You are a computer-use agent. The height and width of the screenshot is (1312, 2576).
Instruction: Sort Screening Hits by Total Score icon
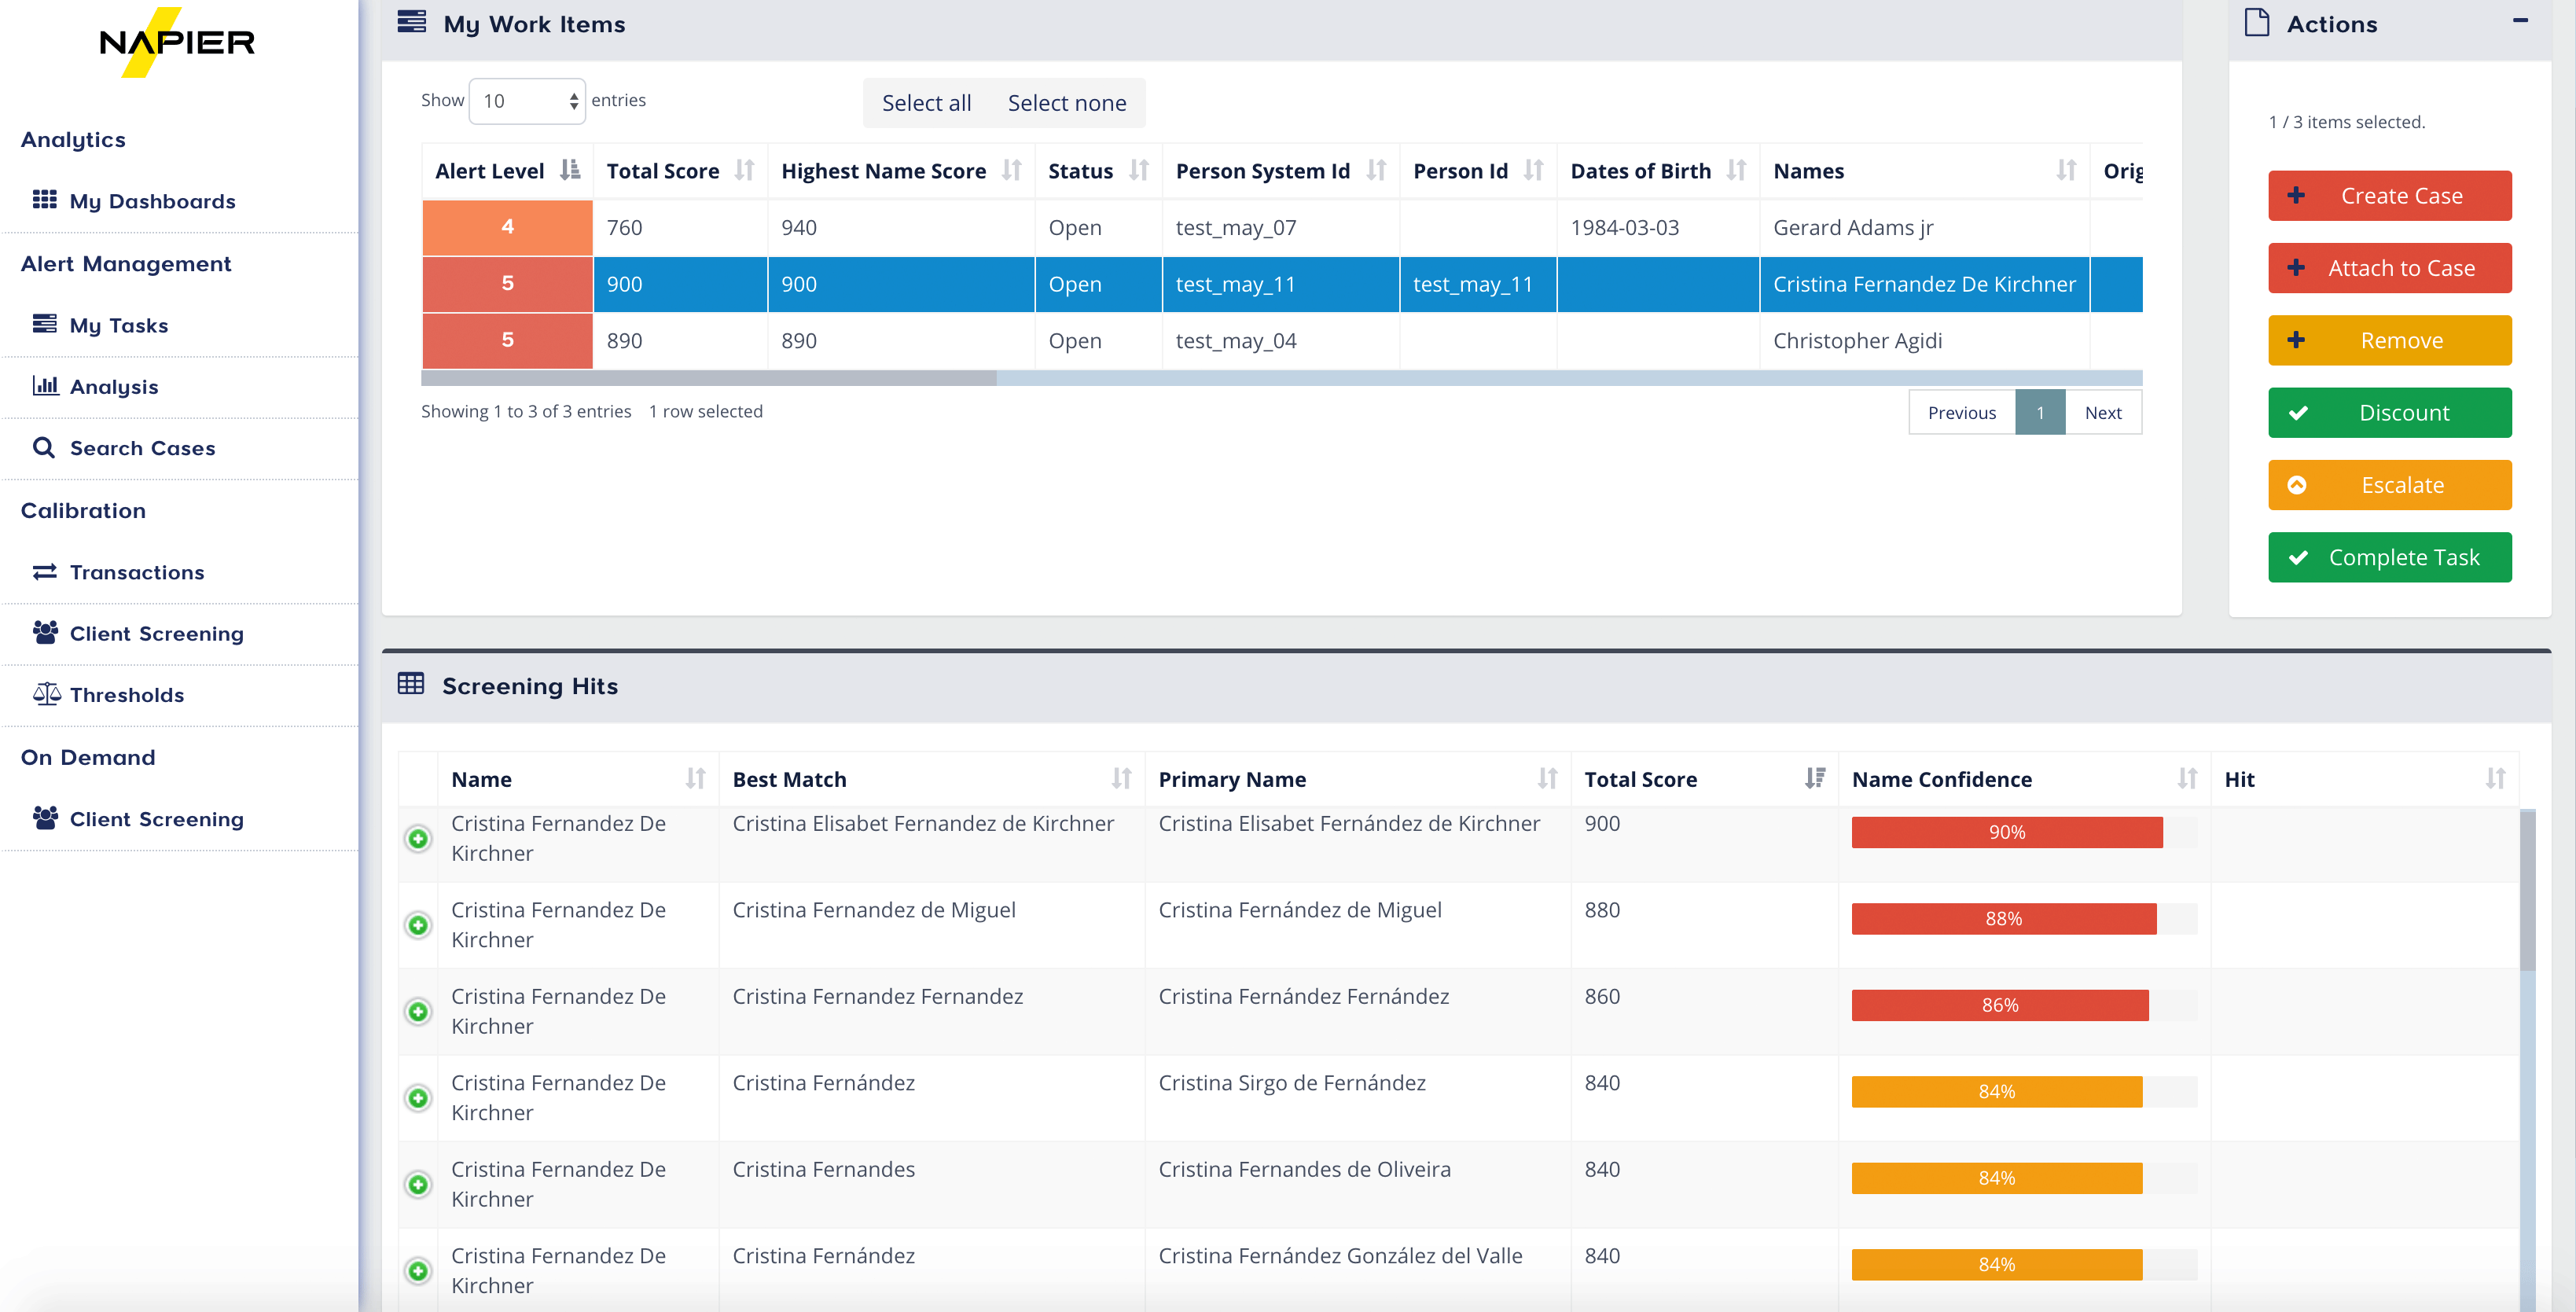coord(1814,779)
